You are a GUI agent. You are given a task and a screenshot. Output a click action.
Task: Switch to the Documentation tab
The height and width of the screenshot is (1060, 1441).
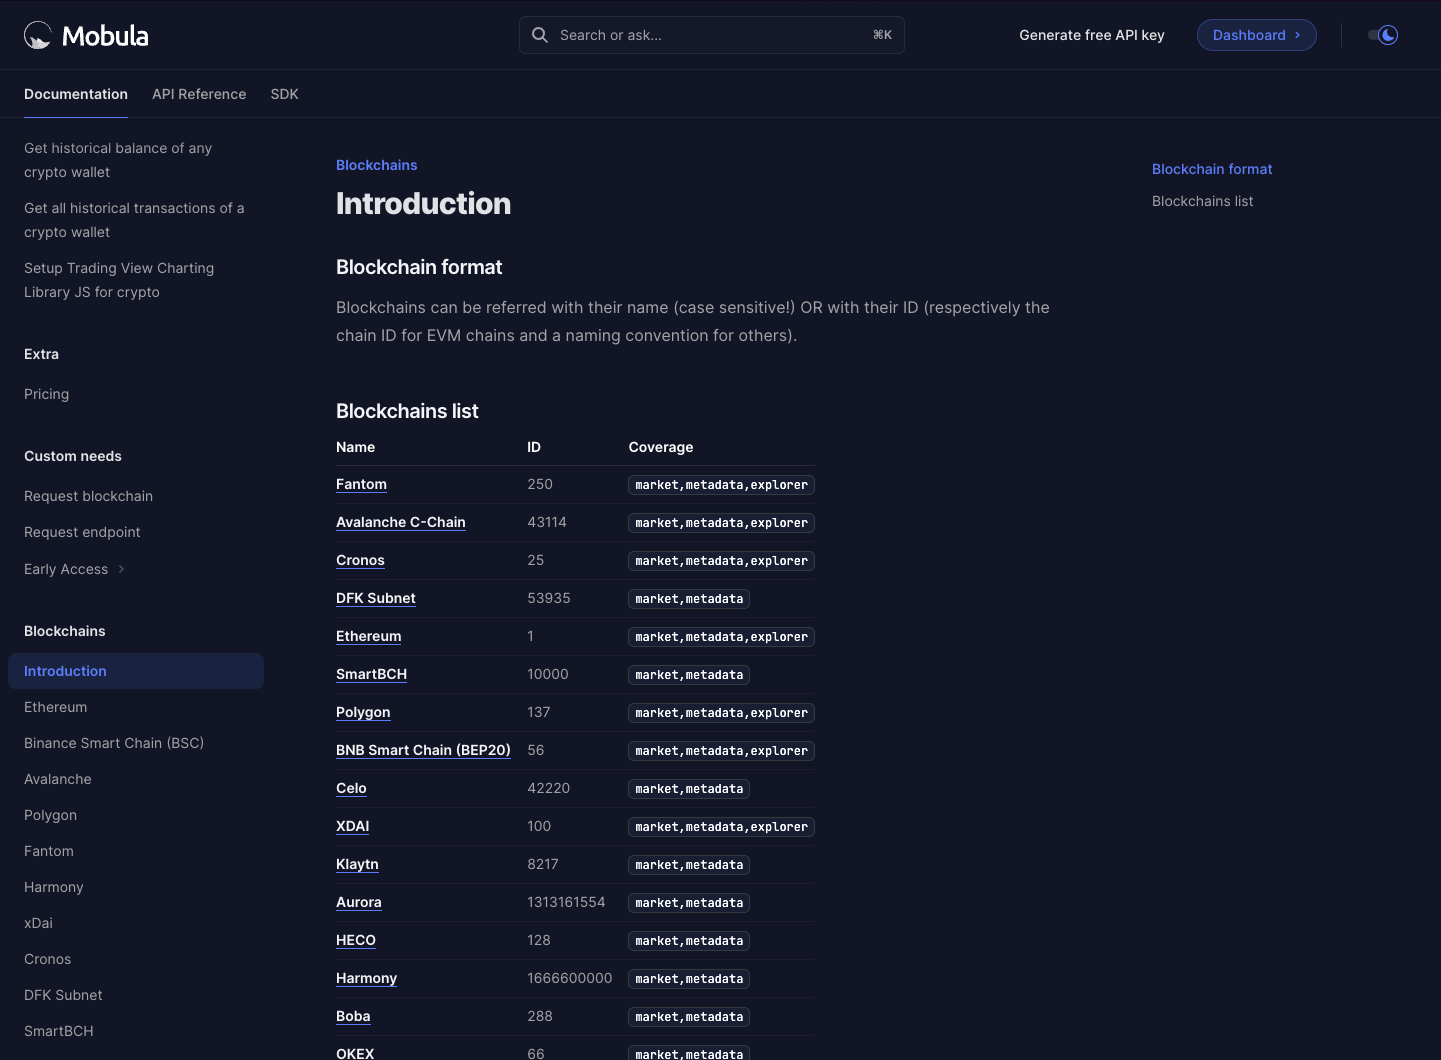coord(76,94)
